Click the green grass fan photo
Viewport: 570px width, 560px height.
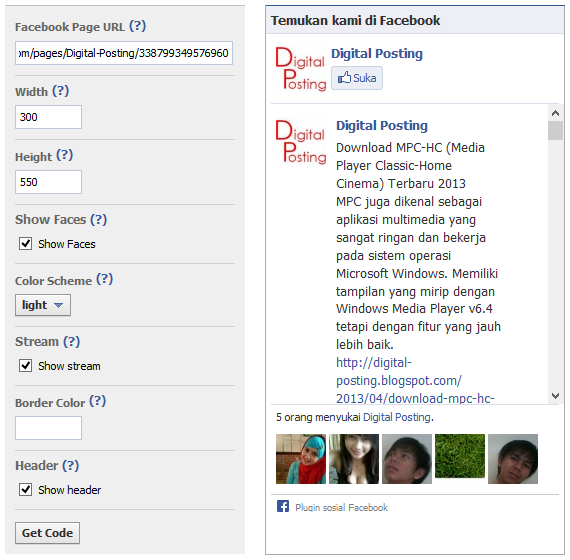460,456
